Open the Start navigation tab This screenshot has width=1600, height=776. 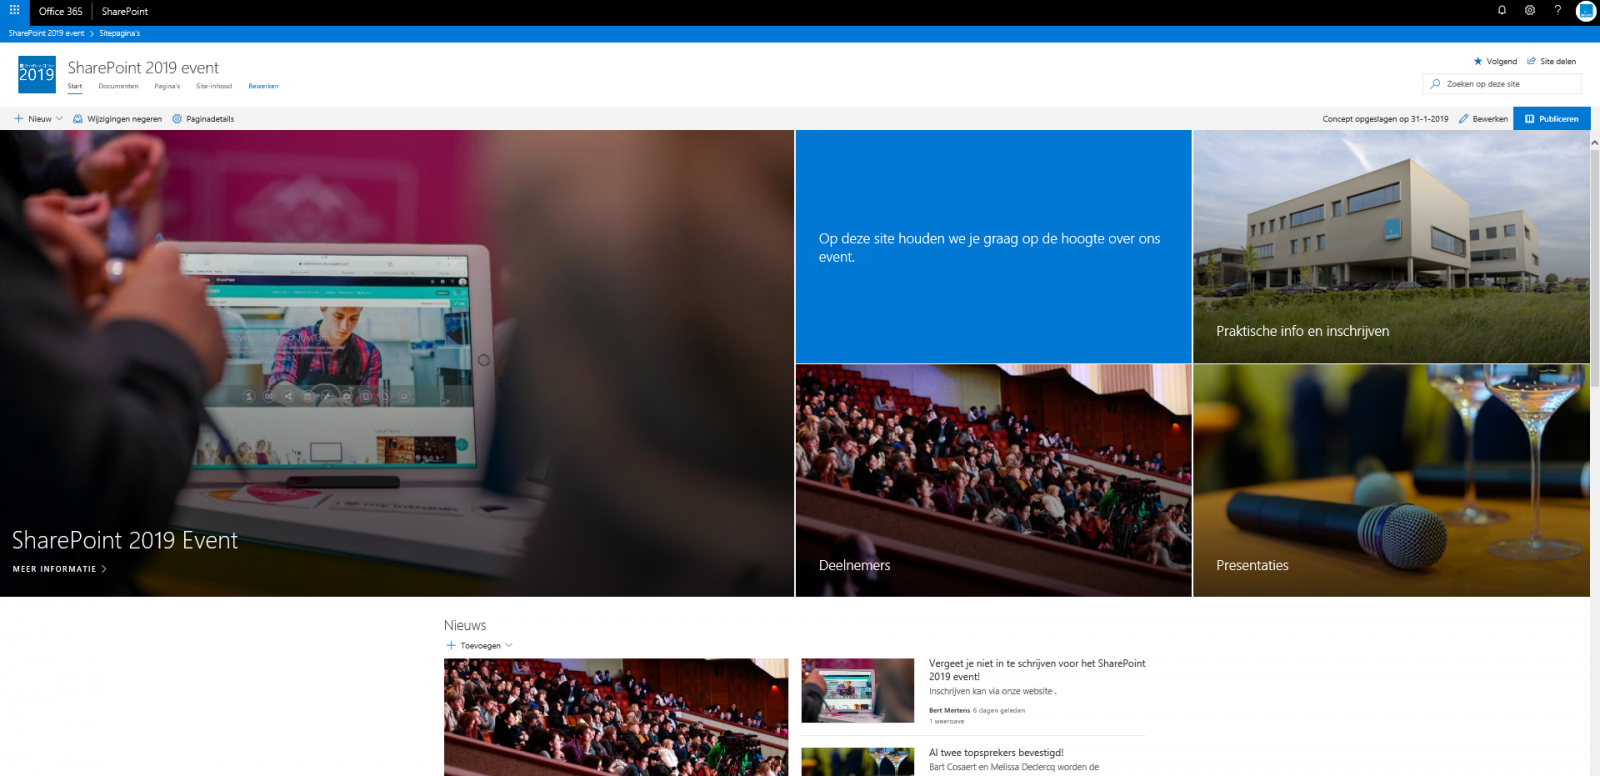pos(75,86)
